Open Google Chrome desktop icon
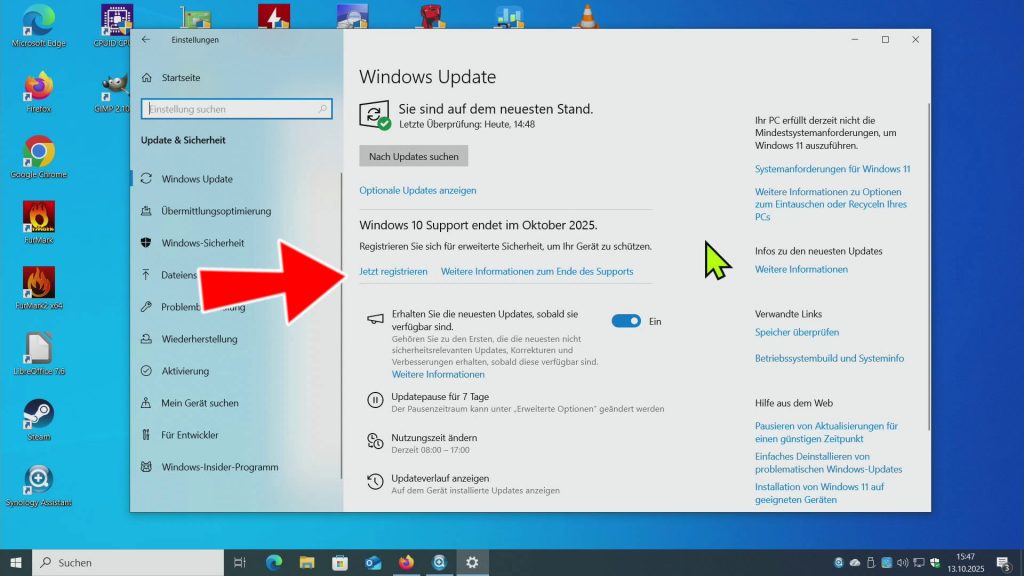The image size is (1024, 576). pos(39,157)
